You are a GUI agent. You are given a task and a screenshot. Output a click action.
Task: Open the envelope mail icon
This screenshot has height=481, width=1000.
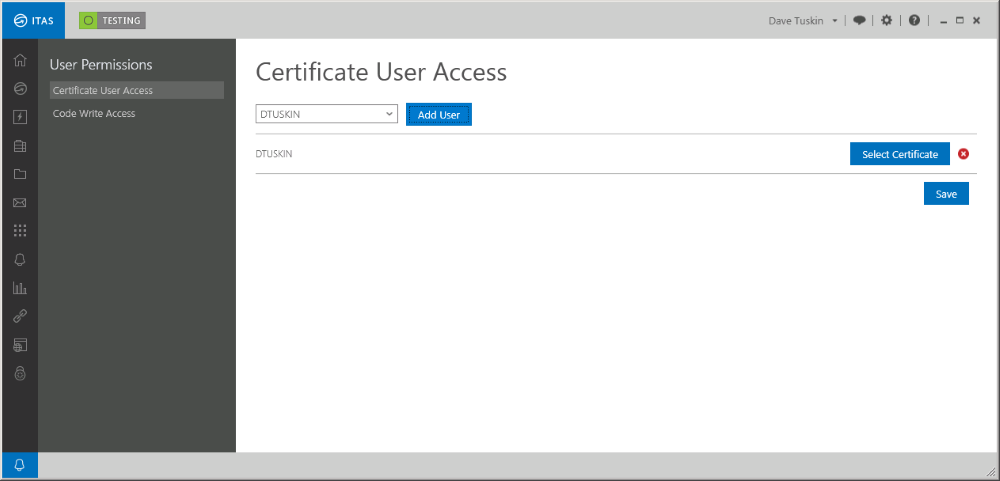[20, 203]
